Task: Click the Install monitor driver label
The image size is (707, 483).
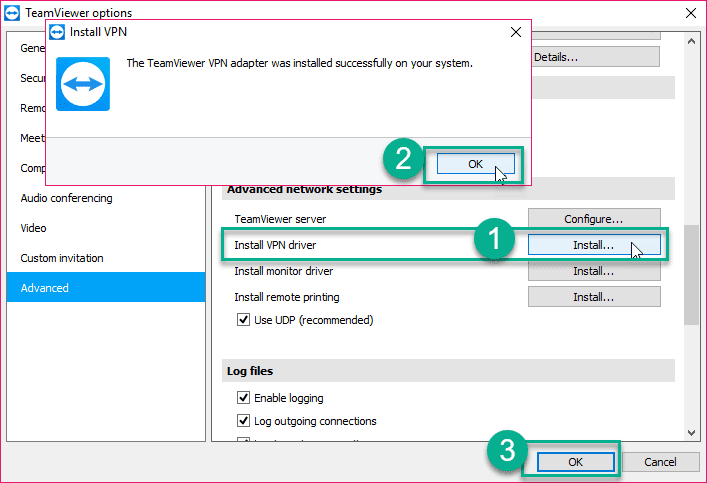Action: pyautogui.click(x=284, y=271)
